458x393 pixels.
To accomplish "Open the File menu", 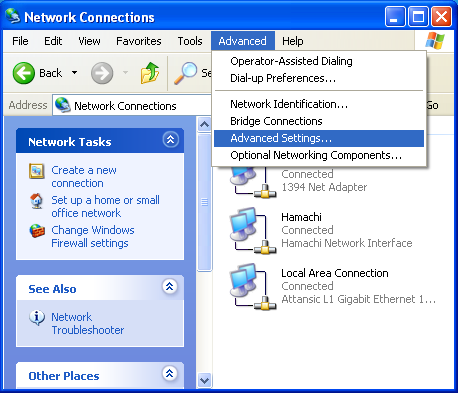I will coord(20,41).
